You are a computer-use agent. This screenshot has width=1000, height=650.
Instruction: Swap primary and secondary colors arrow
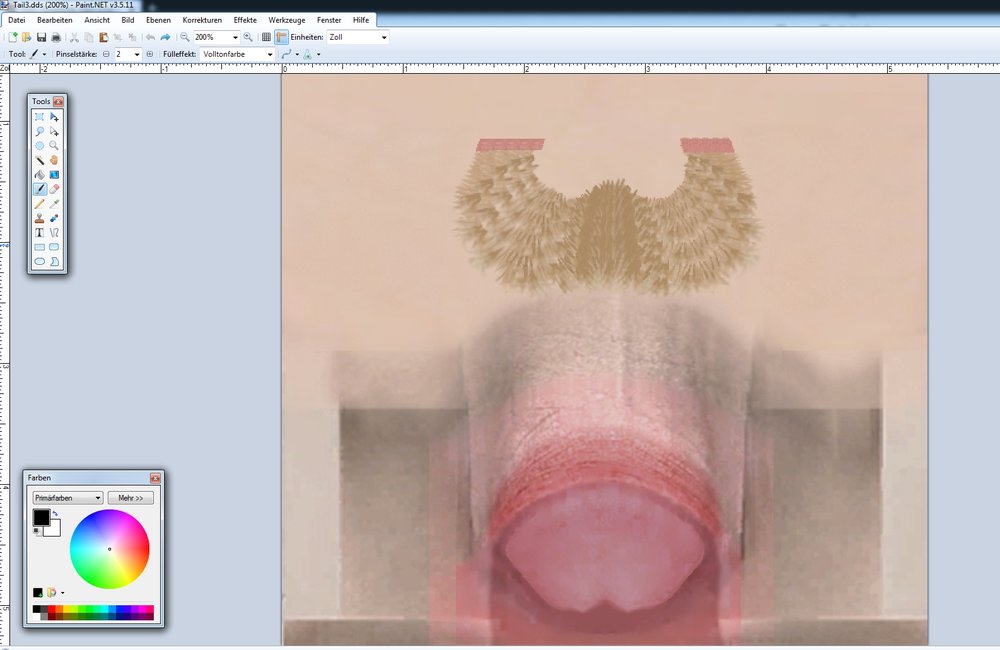55,513
